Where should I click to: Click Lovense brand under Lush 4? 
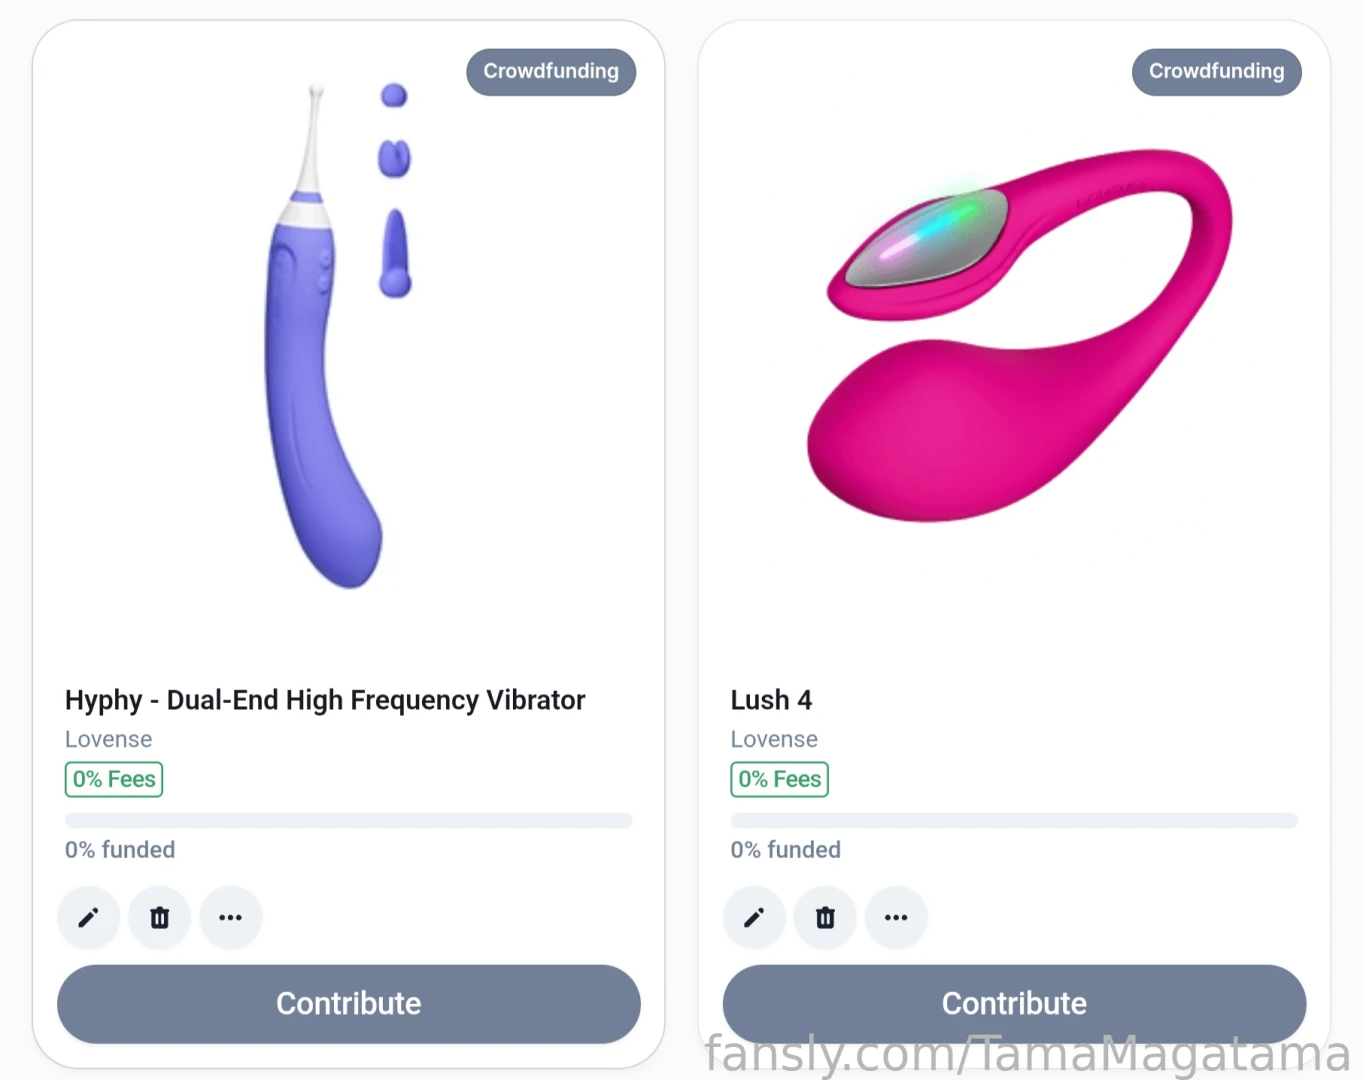click(x=774, y=740)
